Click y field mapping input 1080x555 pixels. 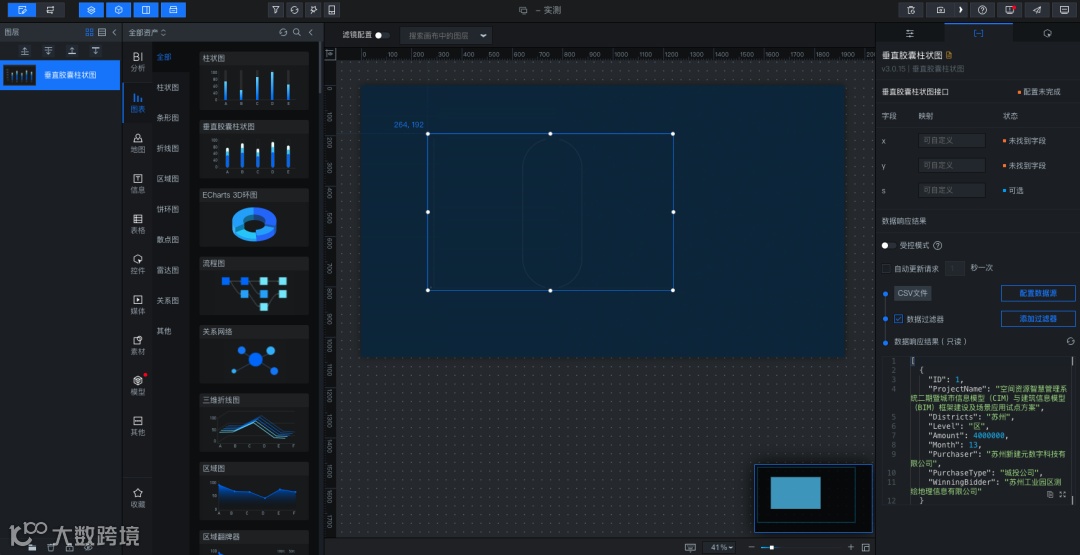coord(952,165)
